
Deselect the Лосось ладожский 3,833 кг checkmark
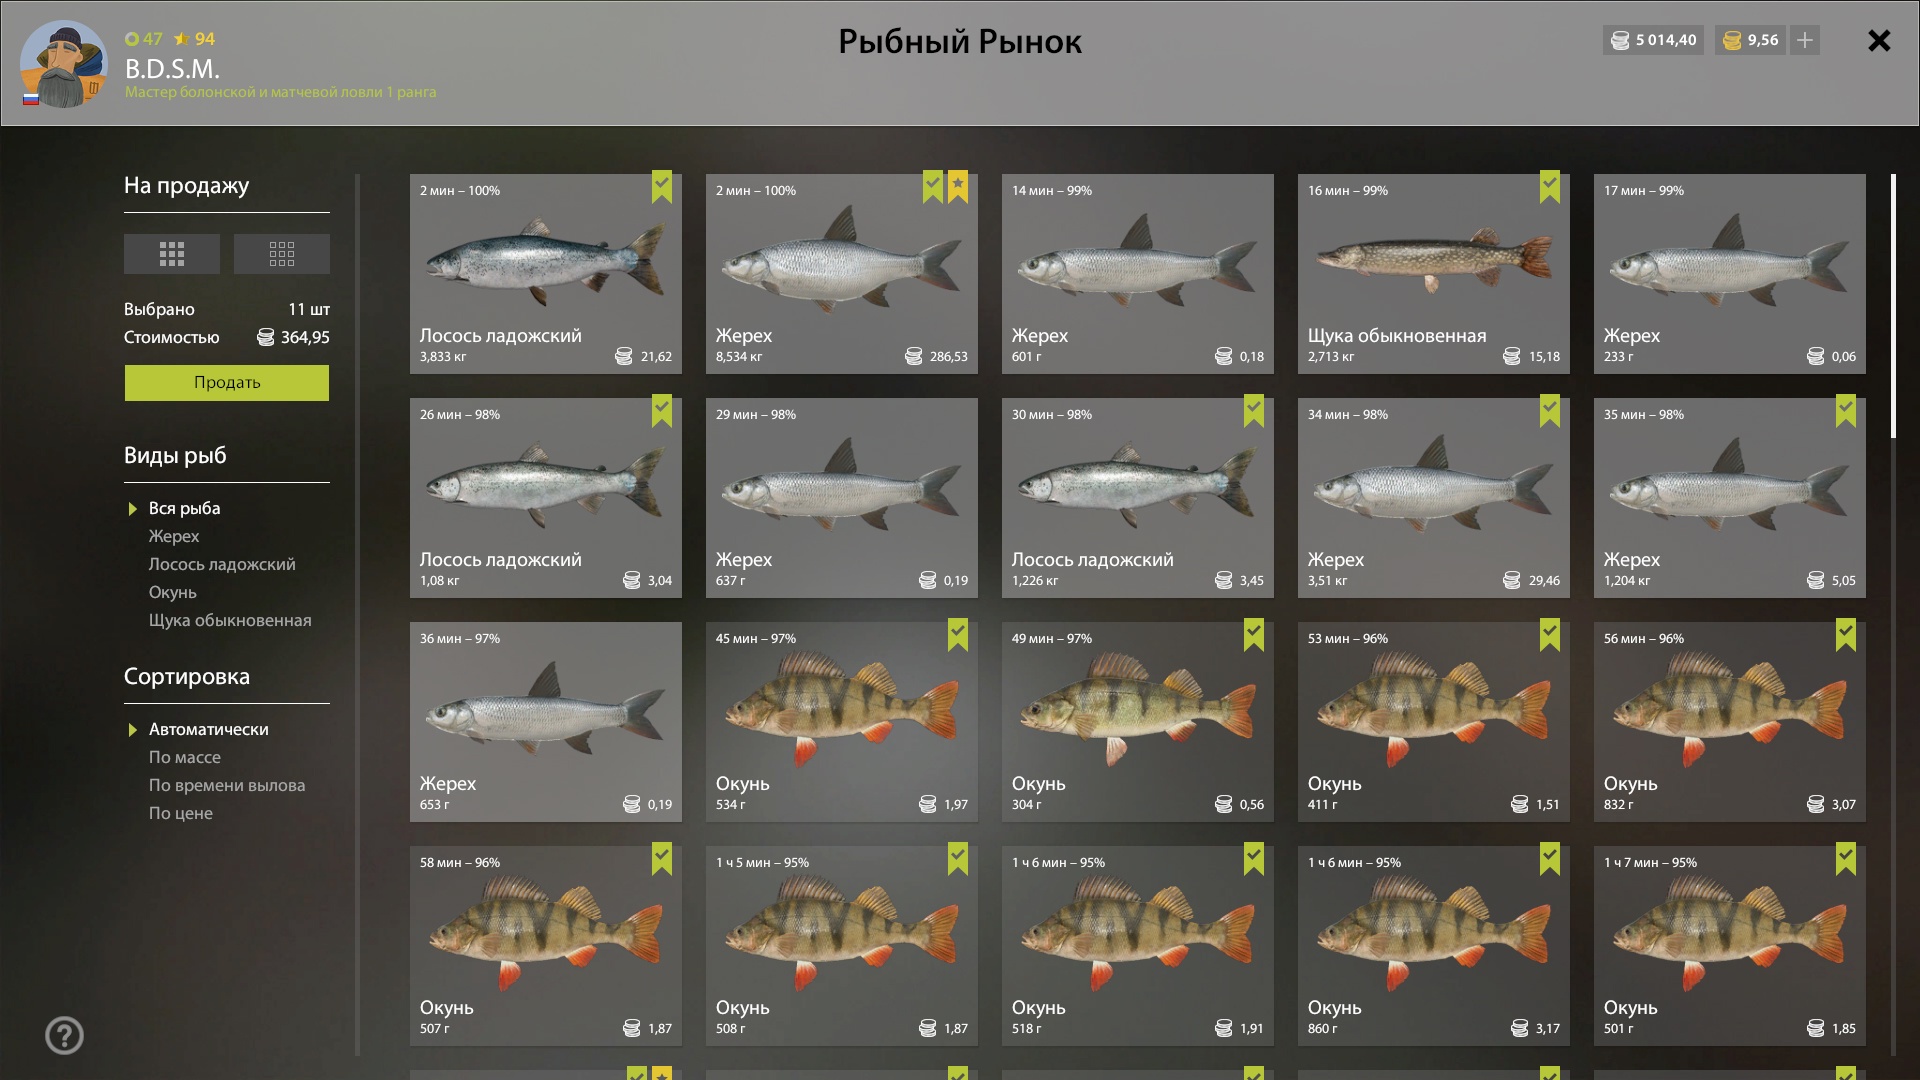click(x=661, y=187)
